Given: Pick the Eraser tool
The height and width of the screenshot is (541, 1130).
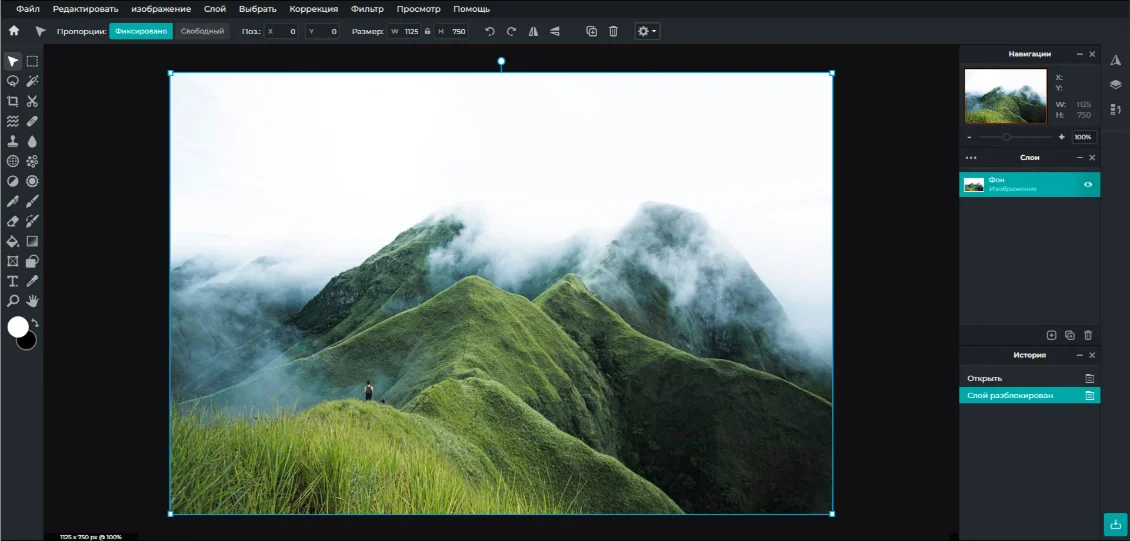Looking at the screenshot, I should [x=13, y=221].
